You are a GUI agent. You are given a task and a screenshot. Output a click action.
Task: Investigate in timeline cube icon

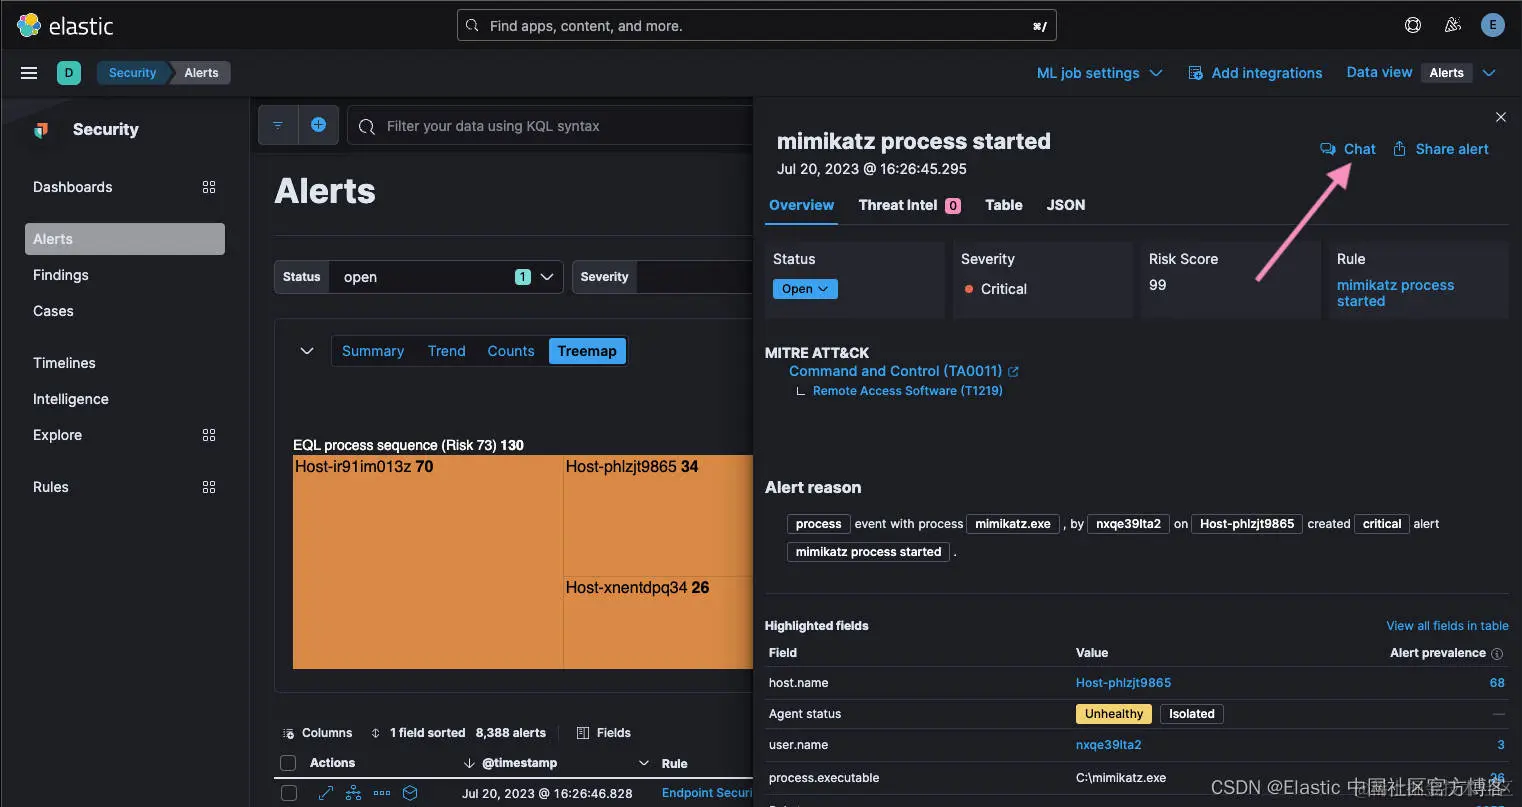point(410,793)
